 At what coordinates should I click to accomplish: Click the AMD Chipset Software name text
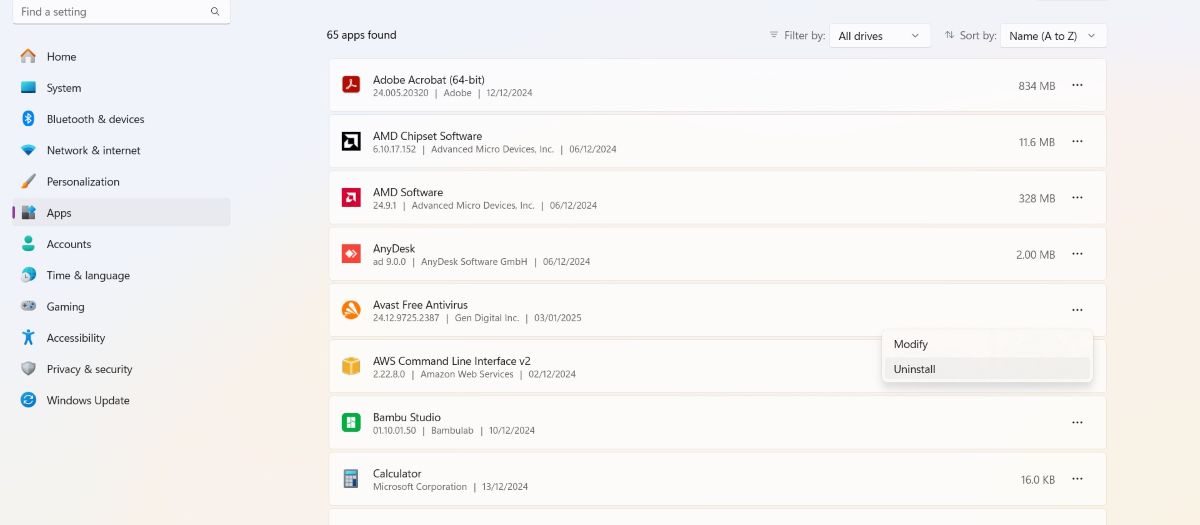427,136
